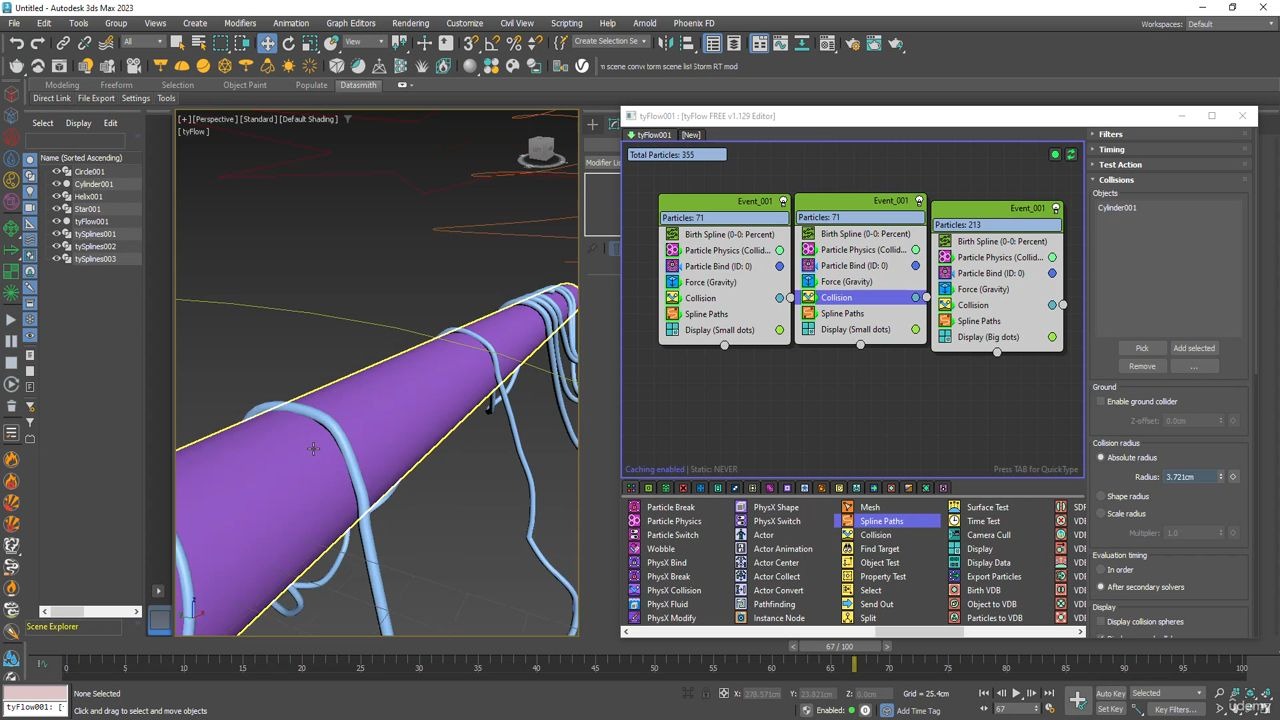This screenshot has height=720, width=1280.
Task: Click the Redo arrow in main toolbar
Action: pos(38,43)
